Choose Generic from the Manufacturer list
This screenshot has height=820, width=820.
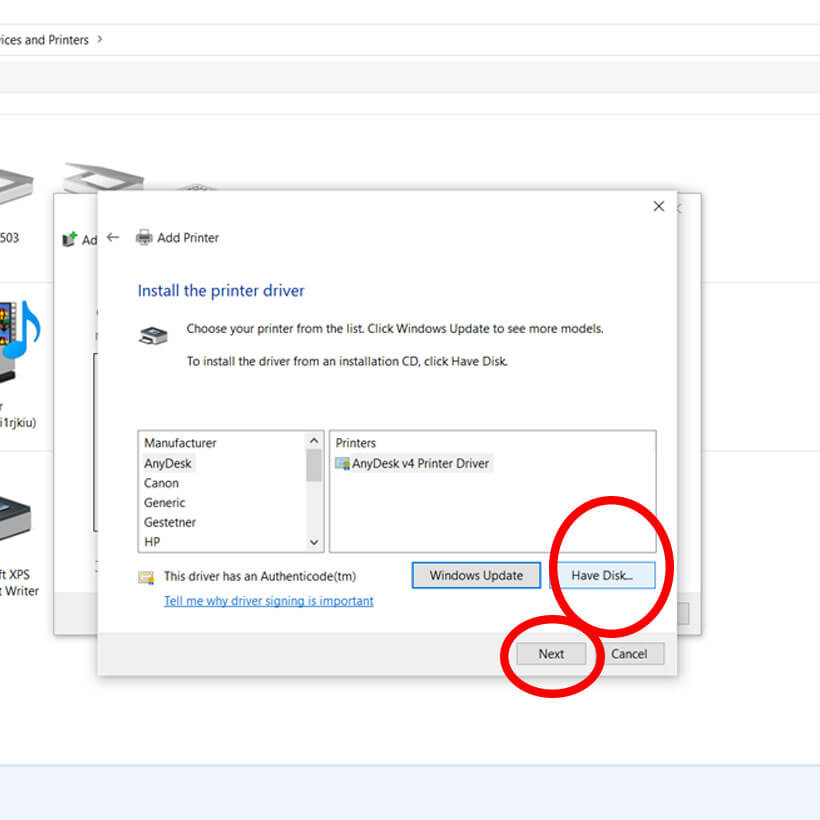165,503
